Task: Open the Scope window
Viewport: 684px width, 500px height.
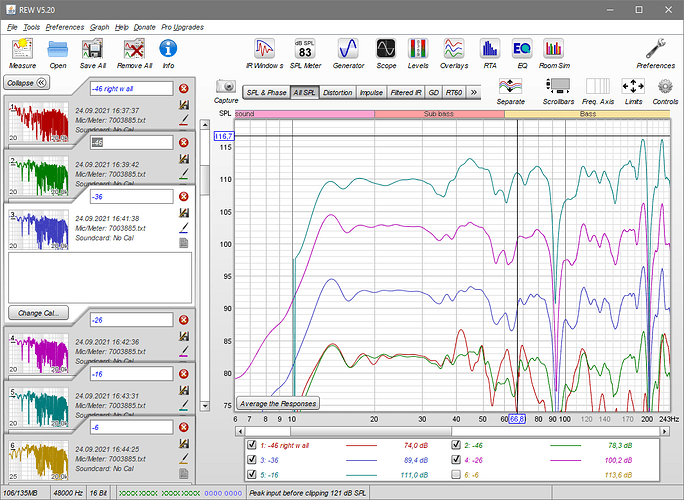Action: [386, 49]
